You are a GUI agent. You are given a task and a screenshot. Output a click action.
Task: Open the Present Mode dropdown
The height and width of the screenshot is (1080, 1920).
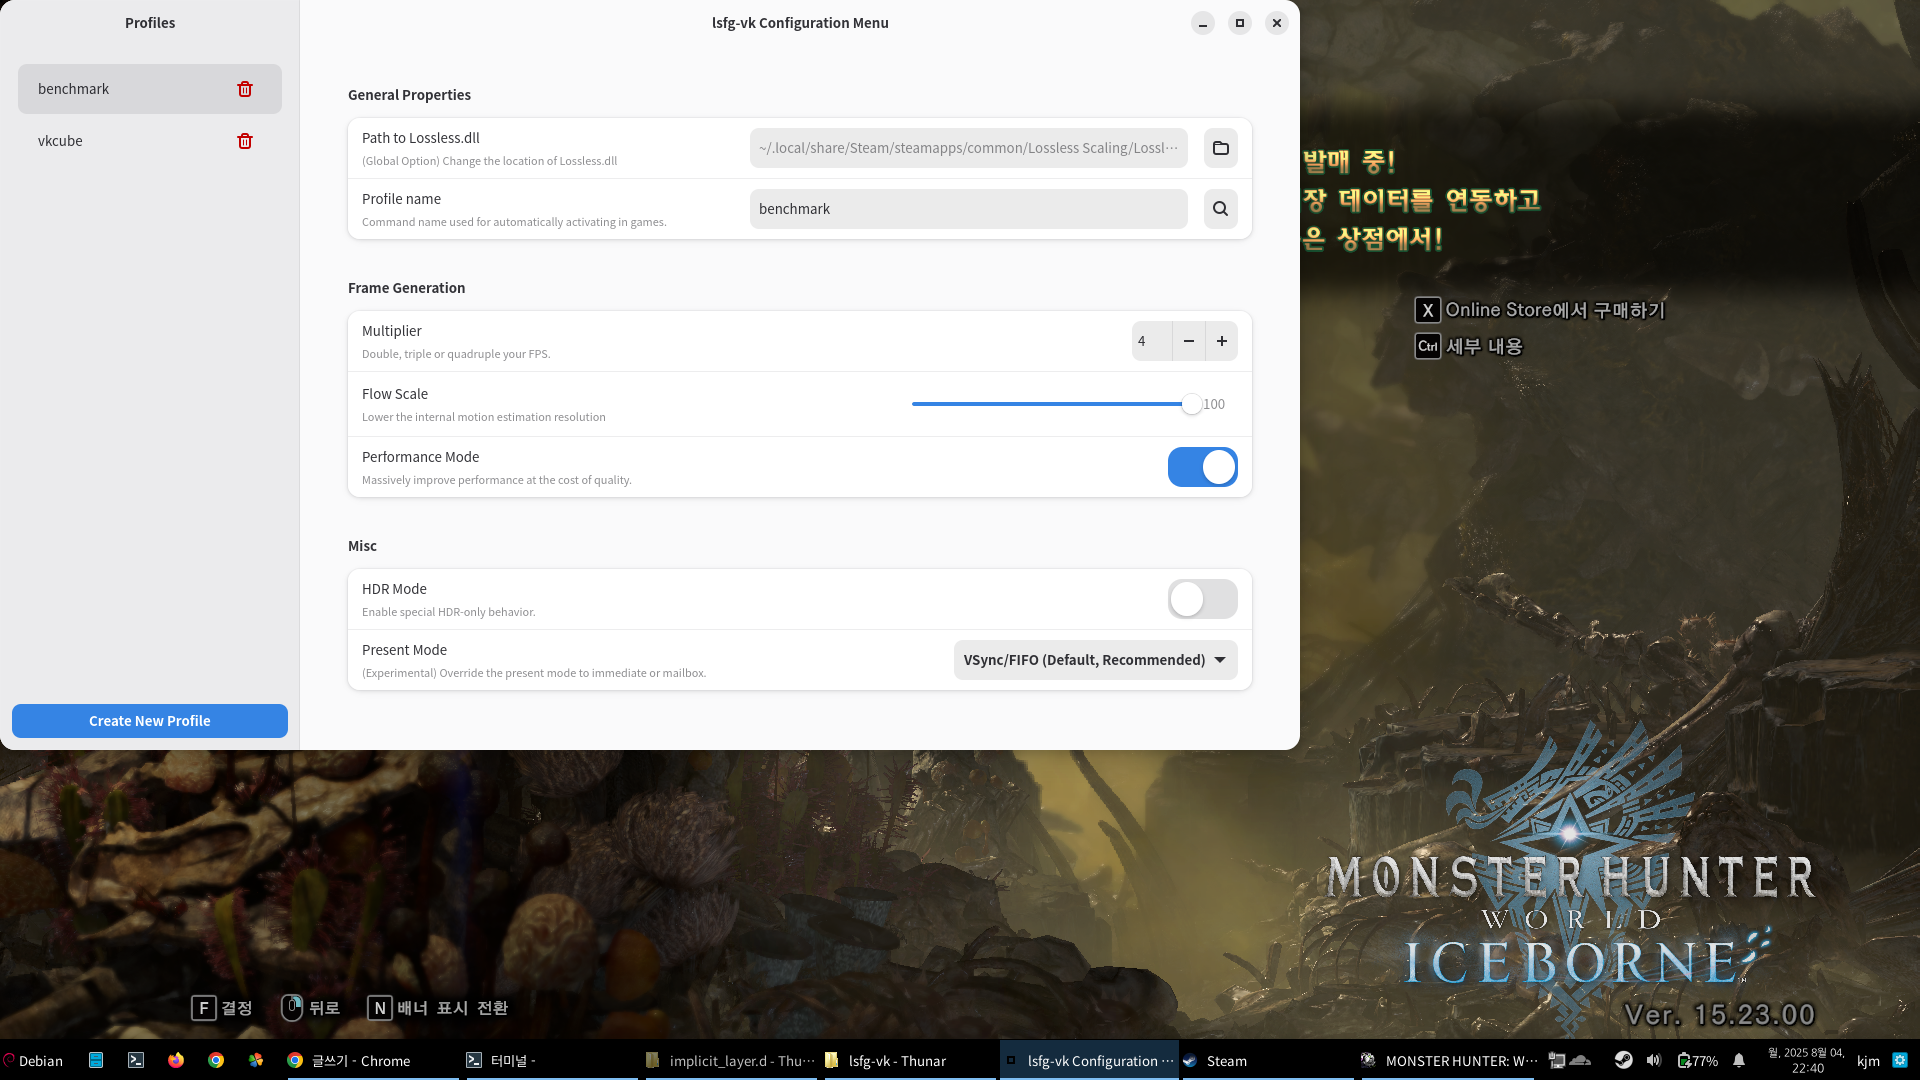(x=1095, y=660)
